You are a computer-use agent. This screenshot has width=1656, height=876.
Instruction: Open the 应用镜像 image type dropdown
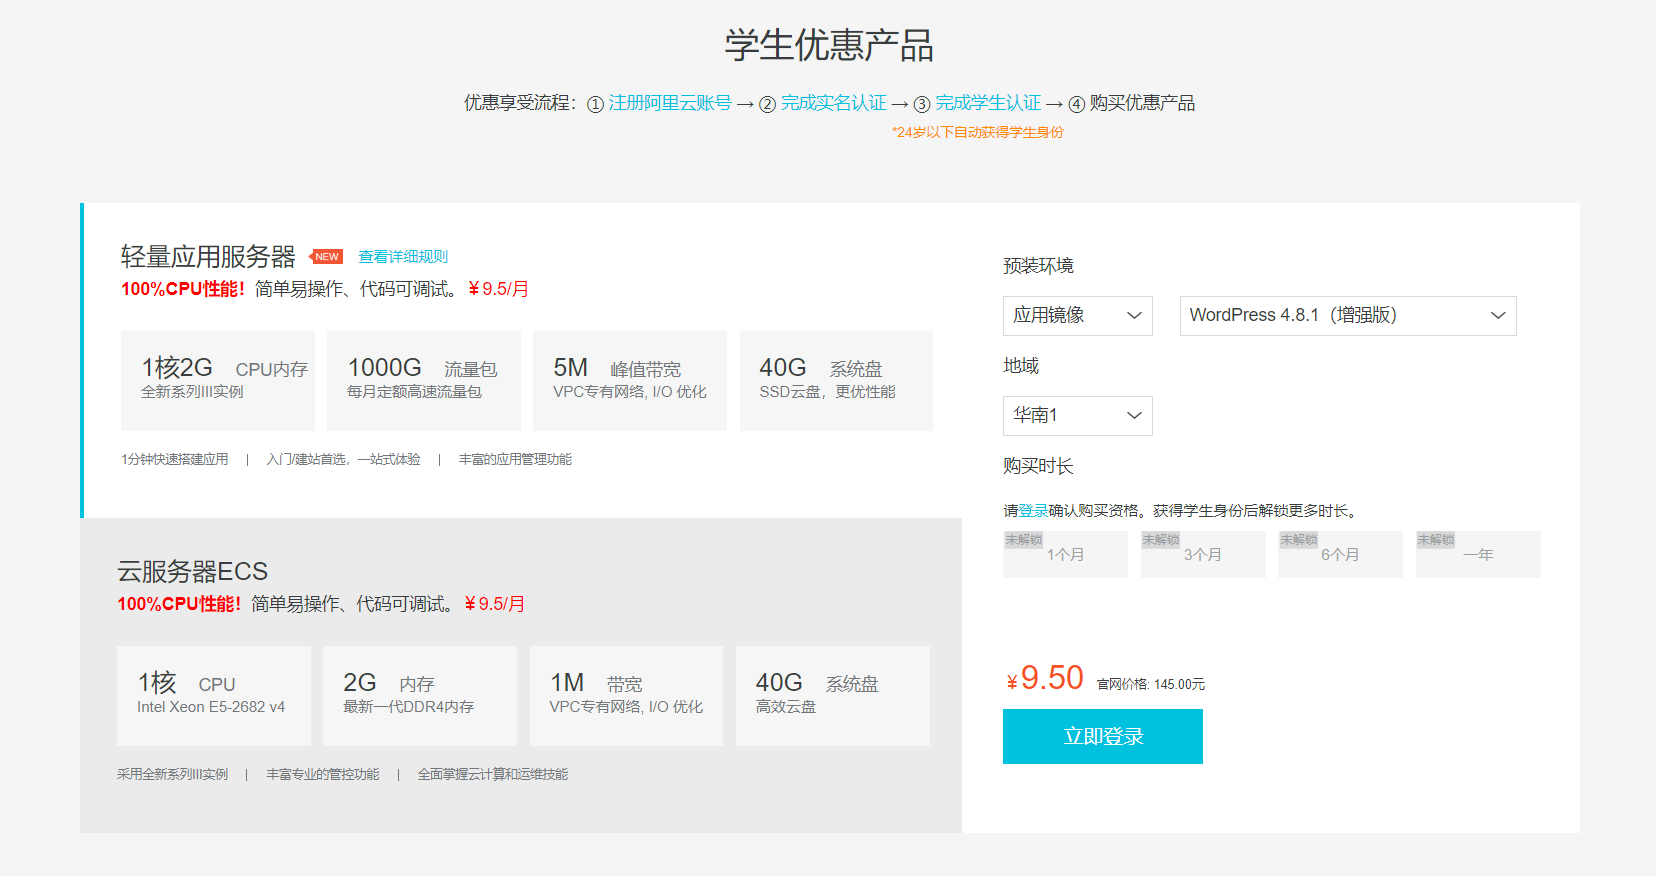[1077, 316]
